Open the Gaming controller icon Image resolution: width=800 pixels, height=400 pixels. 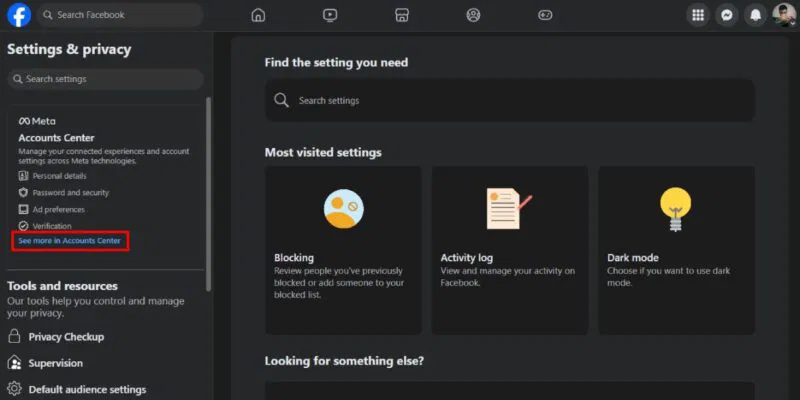click(x=545, y=15)
